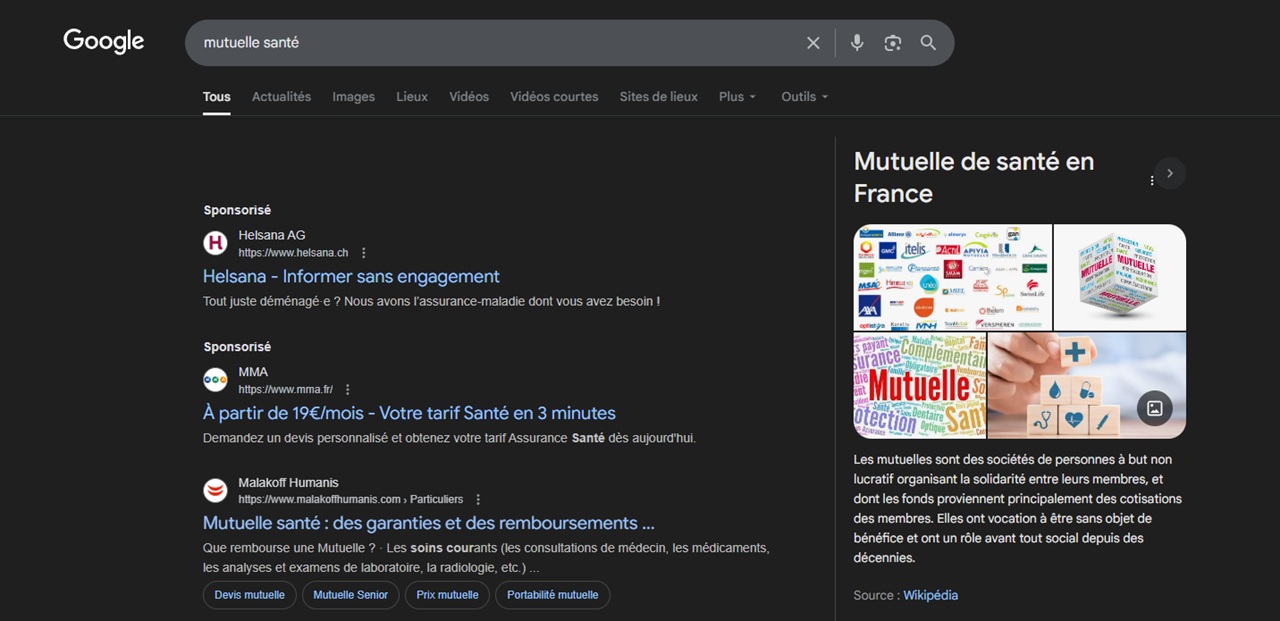Click the image gallery icon on thumbnail
1280x621 pixels.
(1154, 408)
